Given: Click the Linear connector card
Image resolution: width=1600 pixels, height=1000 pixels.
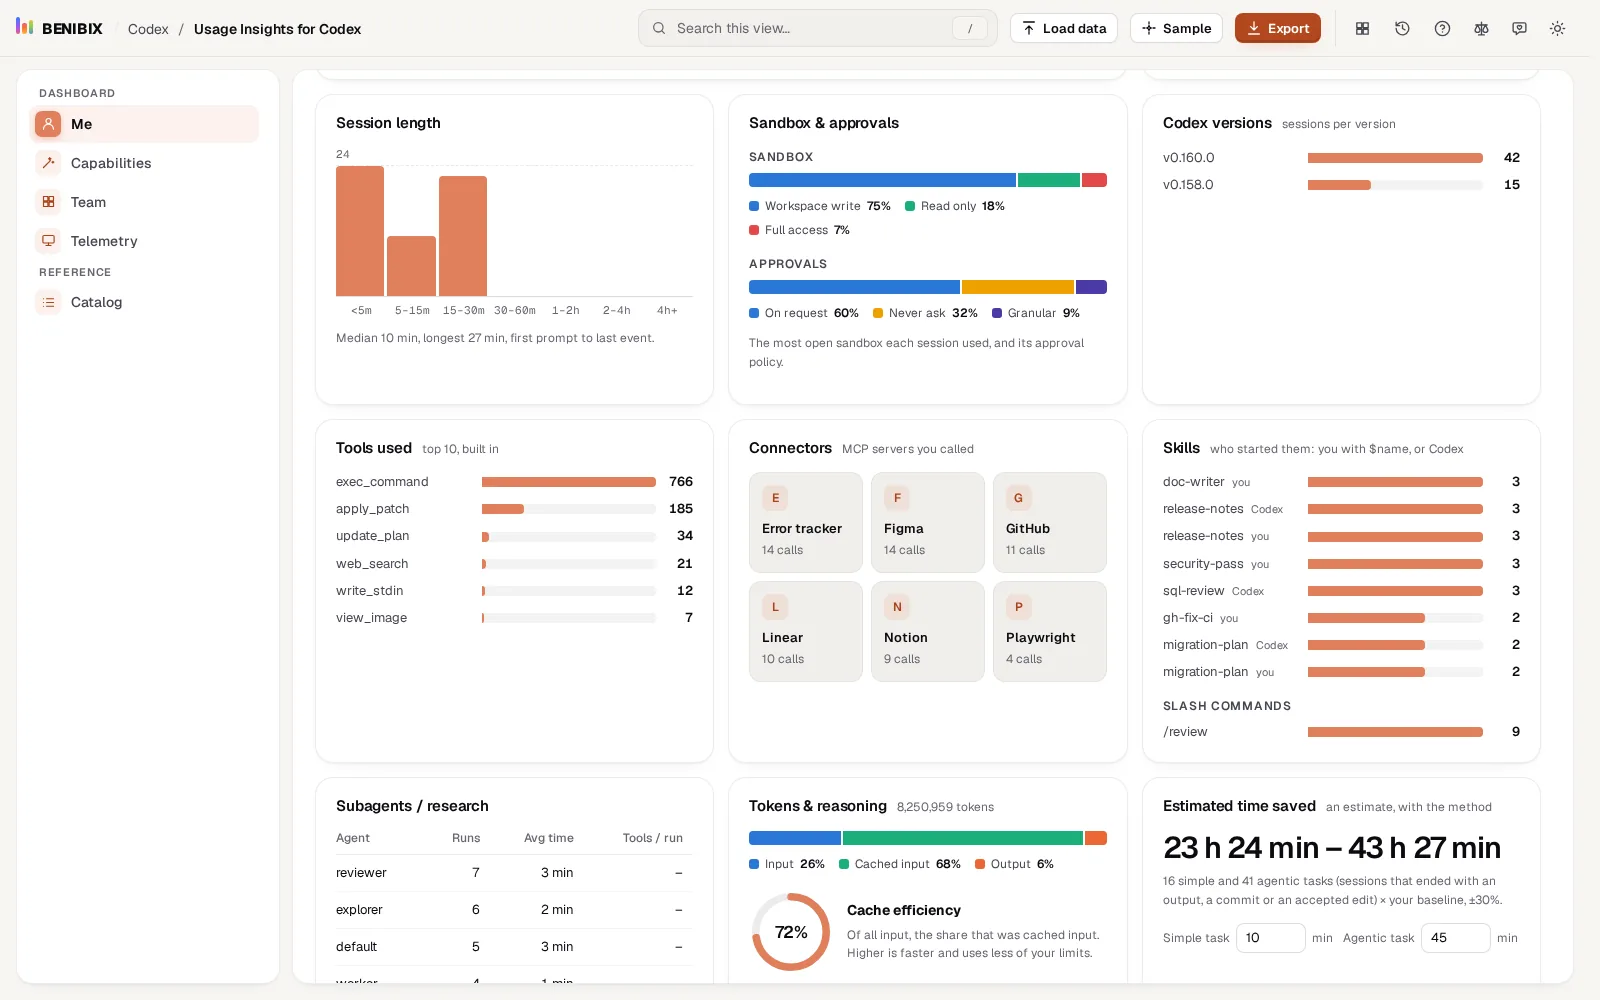Looking at the screenshot, I should [806, 631].
